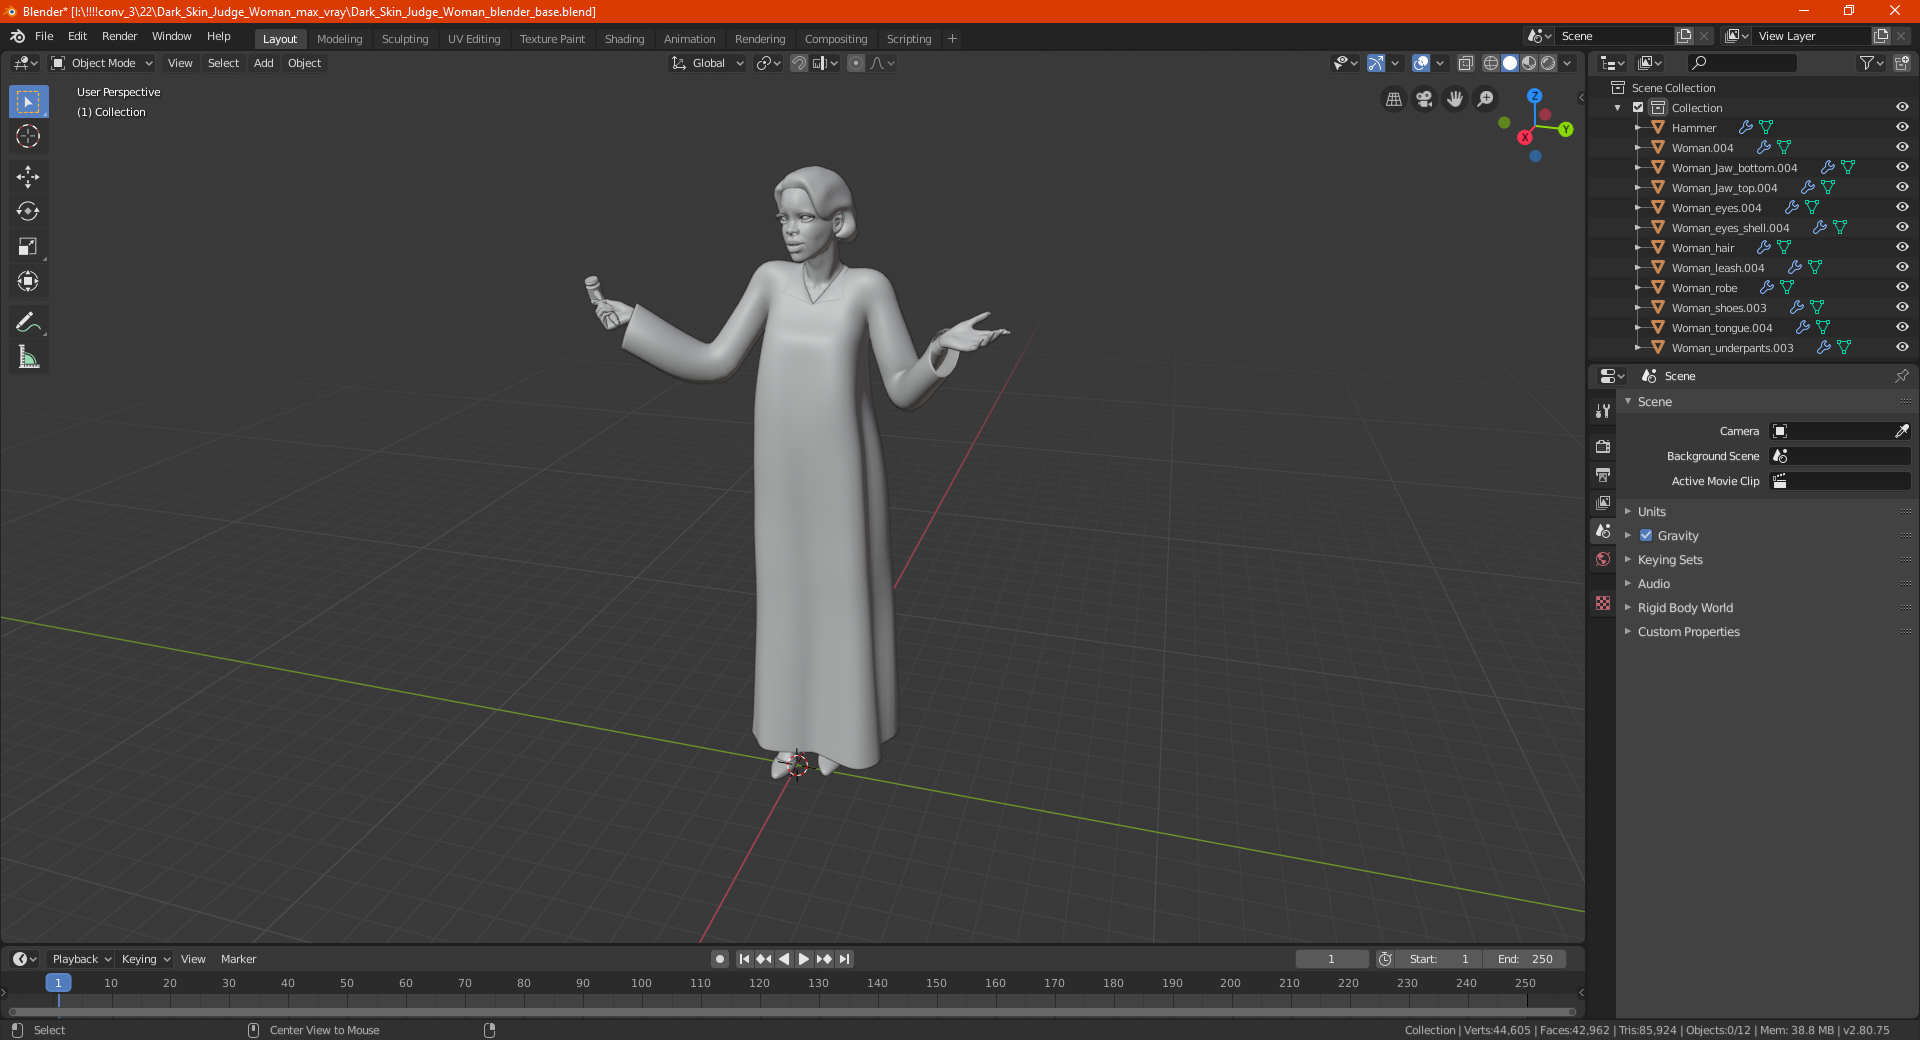Screen dimensions: 1920x1040
Task: Uncheck the Collection exclude checkbox
Action: click(1638, 107)
